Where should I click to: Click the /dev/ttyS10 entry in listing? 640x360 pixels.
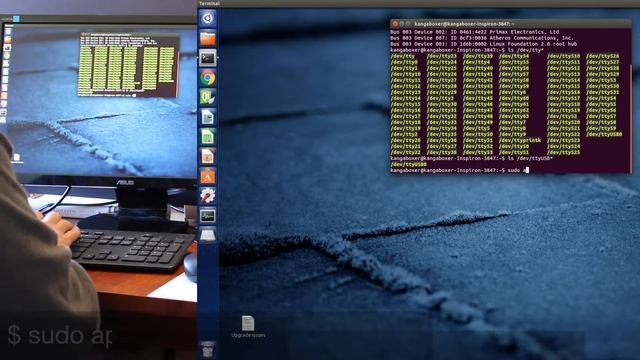pyautogui.click(x=564, y=56)
